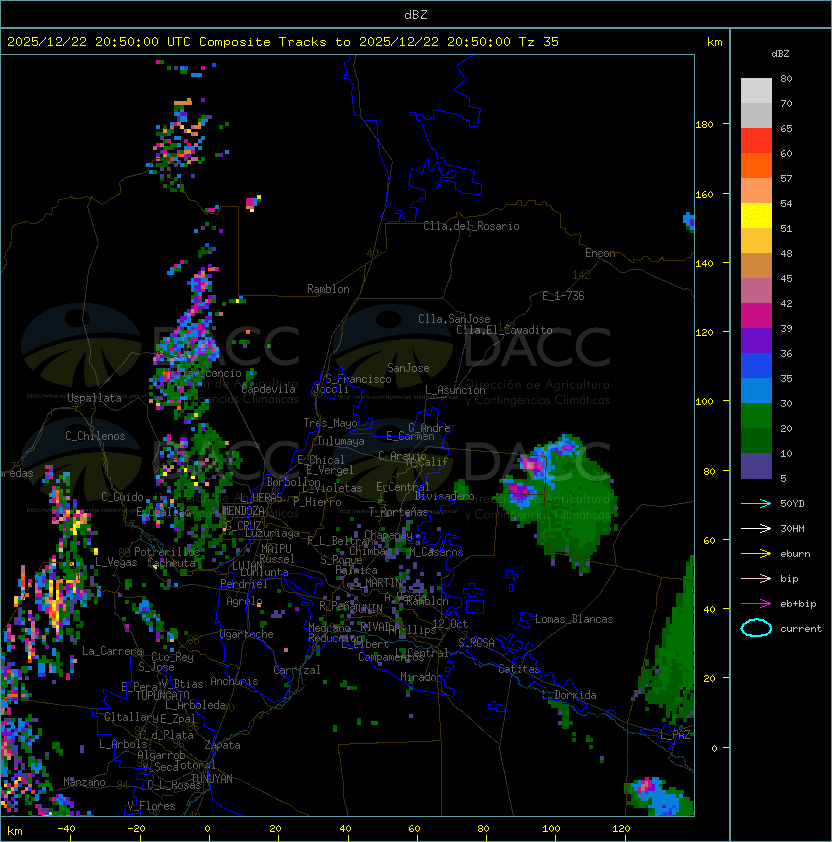Click the 'Clla.del_Rosario' map label
Image resolution: width=832 pixels, height=842 pixels.
471,226
